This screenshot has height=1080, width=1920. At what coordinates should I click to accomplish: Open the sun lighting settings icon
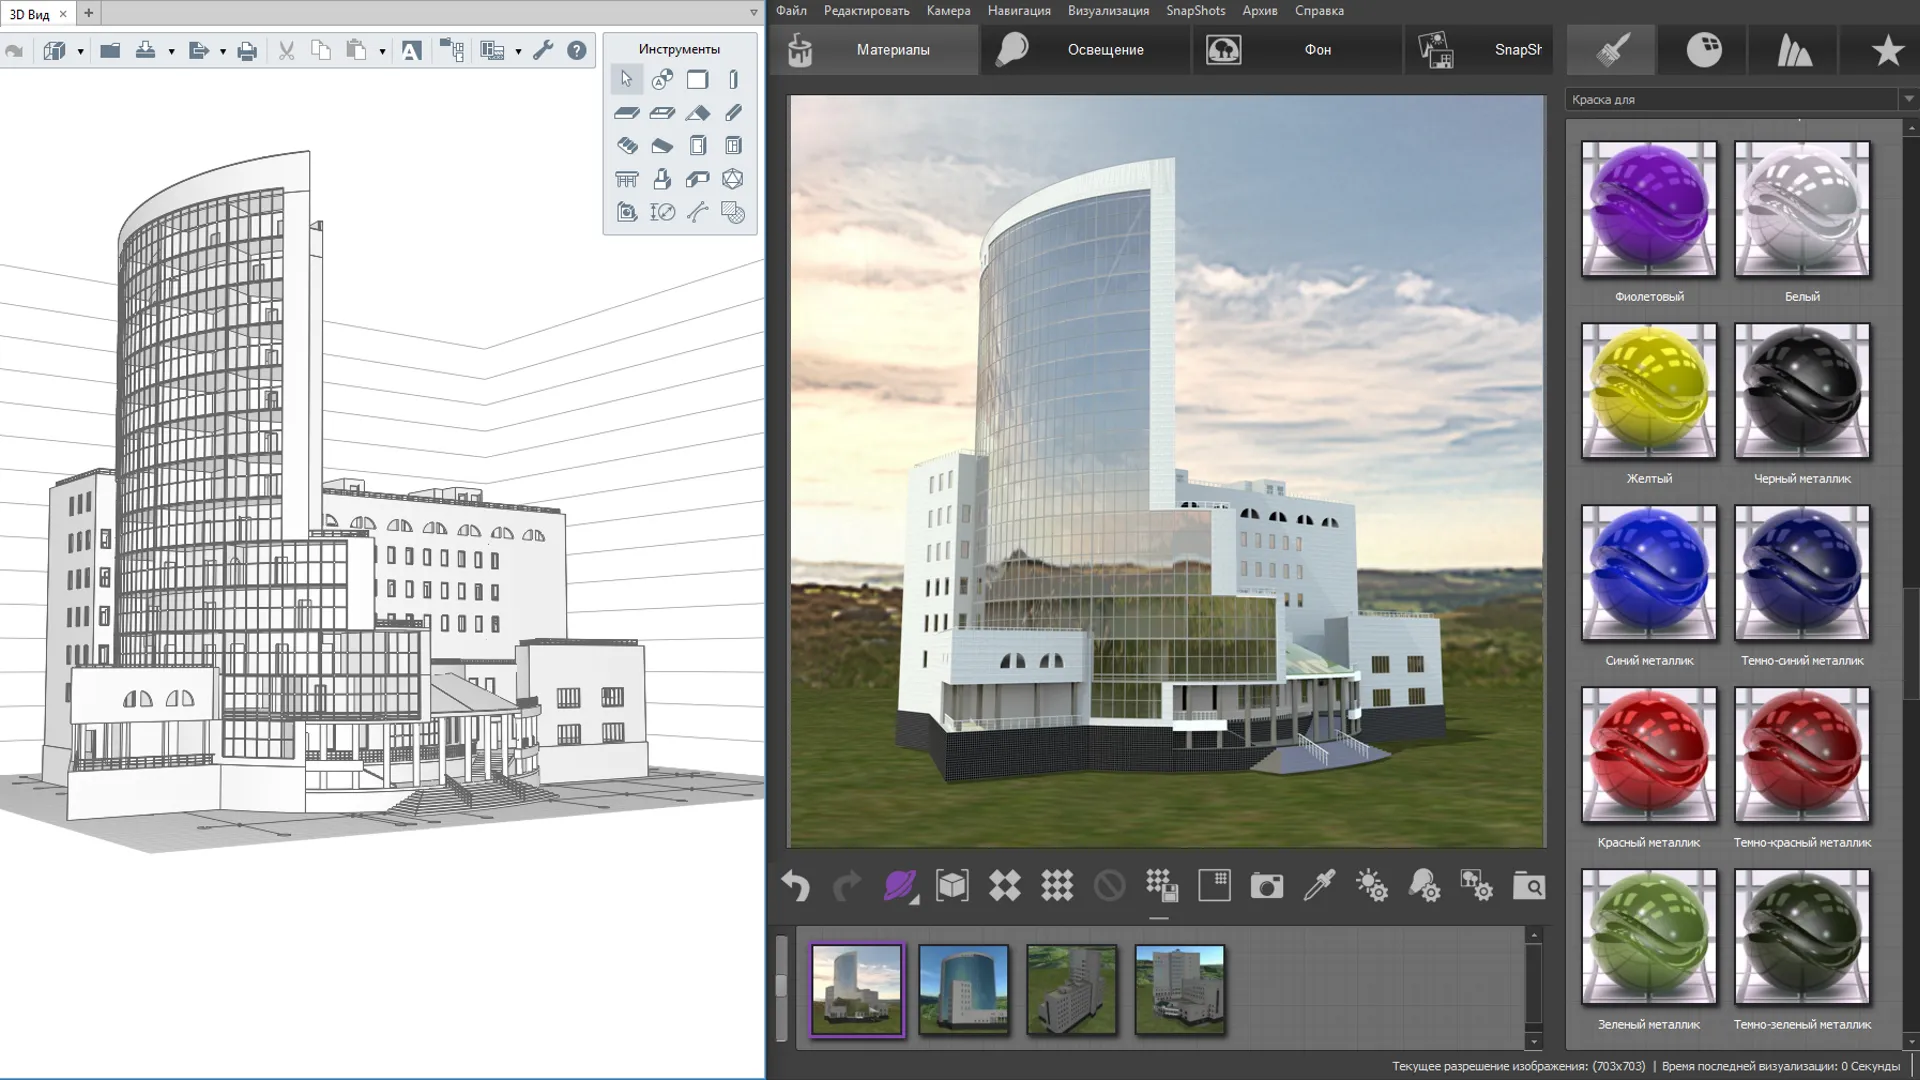point(1371,887)
